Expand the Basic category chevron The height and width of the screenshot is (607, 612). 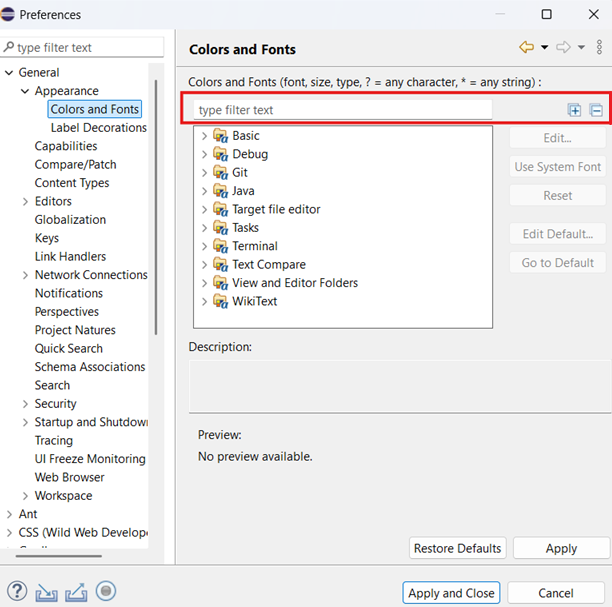click(204, 136)
